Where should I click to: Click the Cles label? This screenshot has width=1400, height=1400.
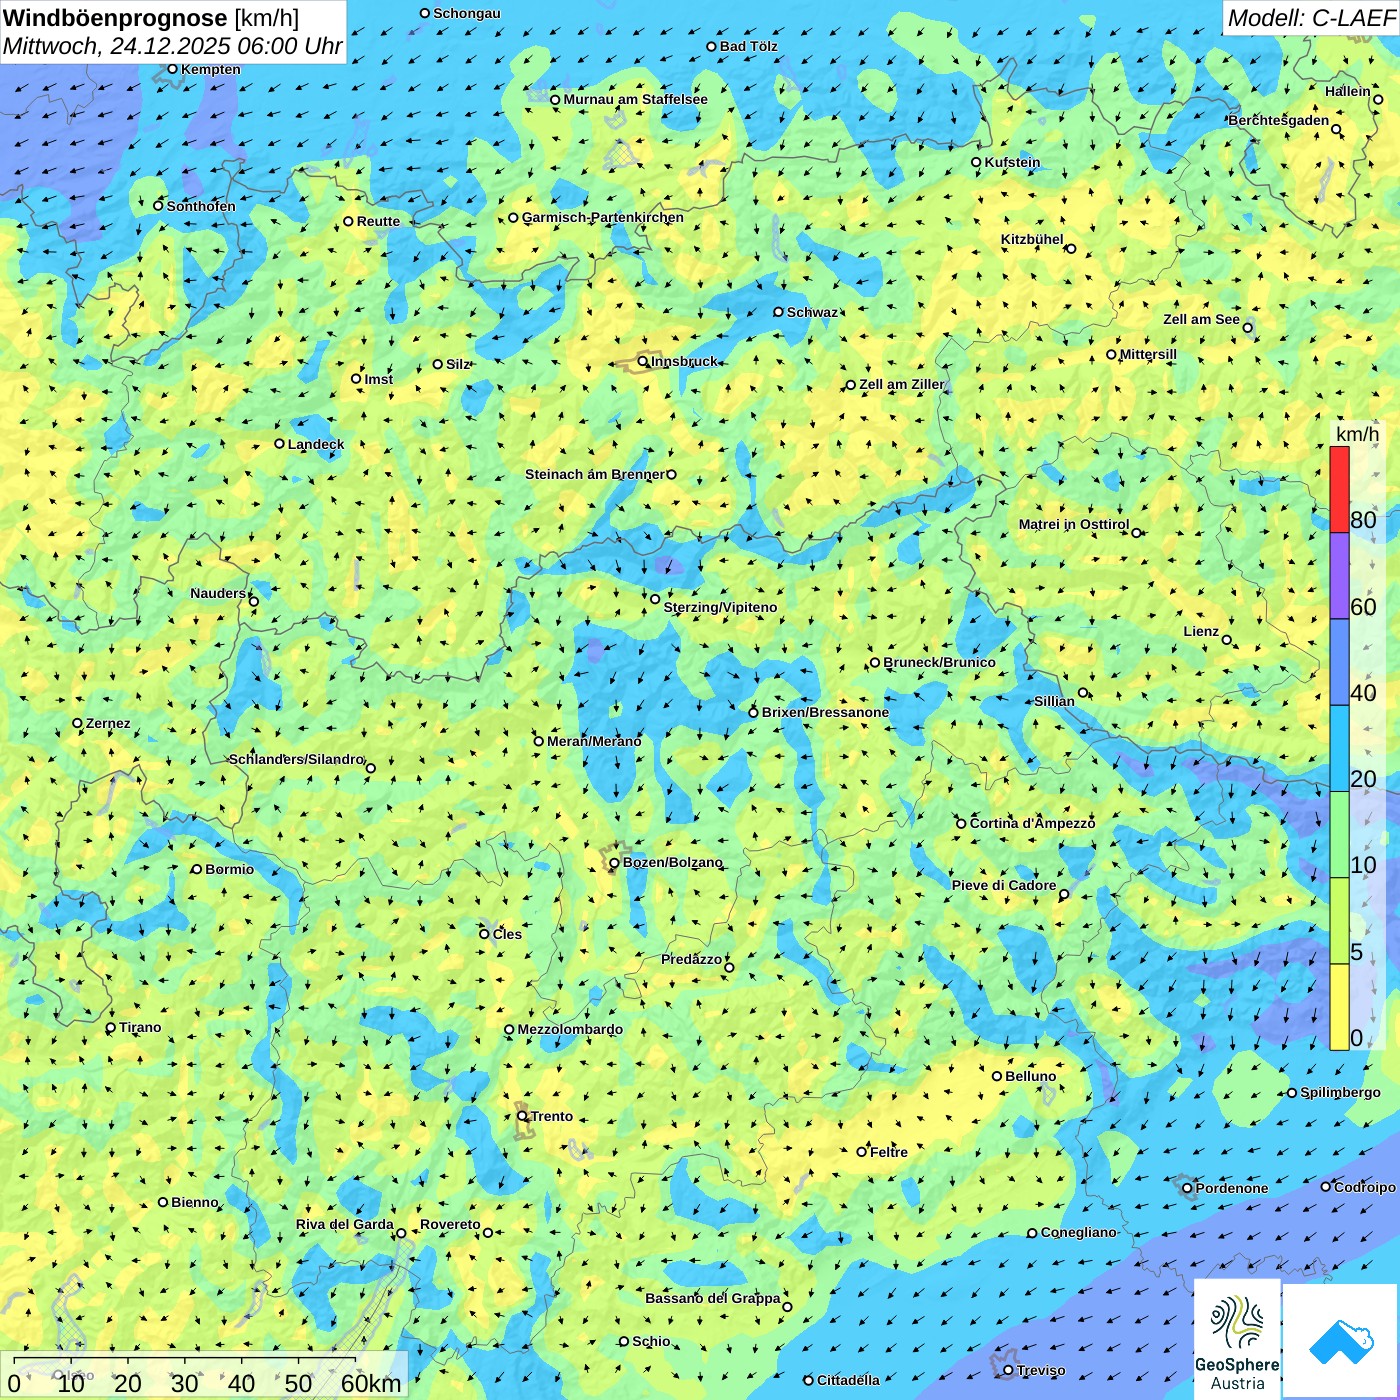tap(507, 934)
